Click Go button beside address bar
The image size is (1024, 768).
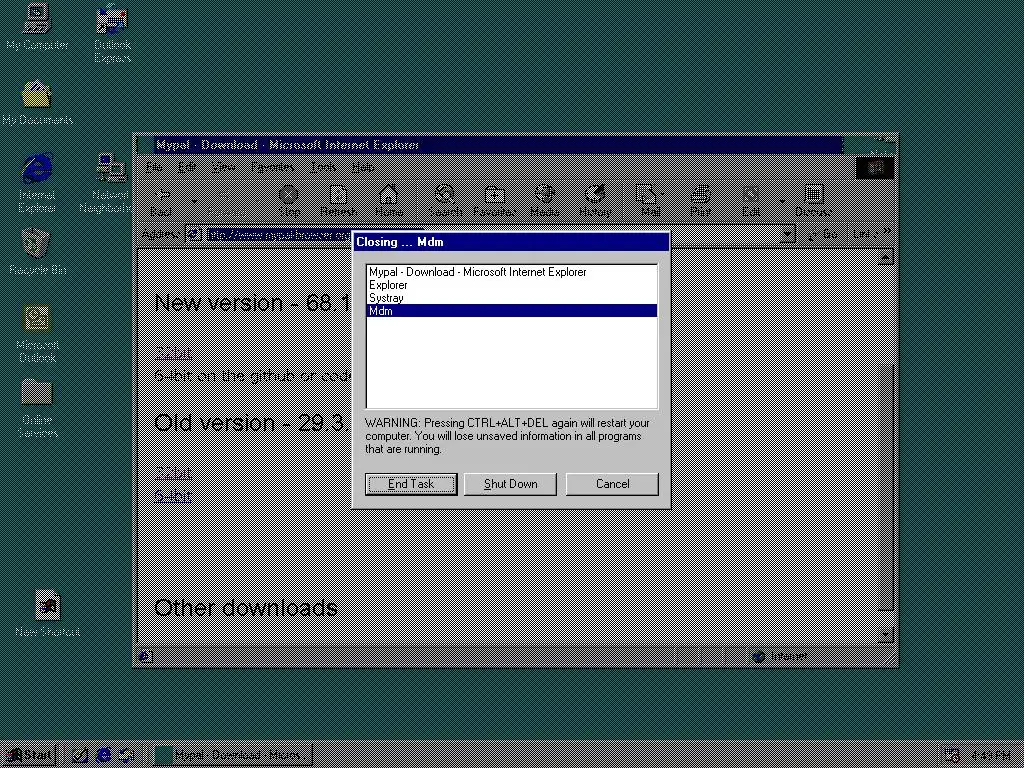823,234
